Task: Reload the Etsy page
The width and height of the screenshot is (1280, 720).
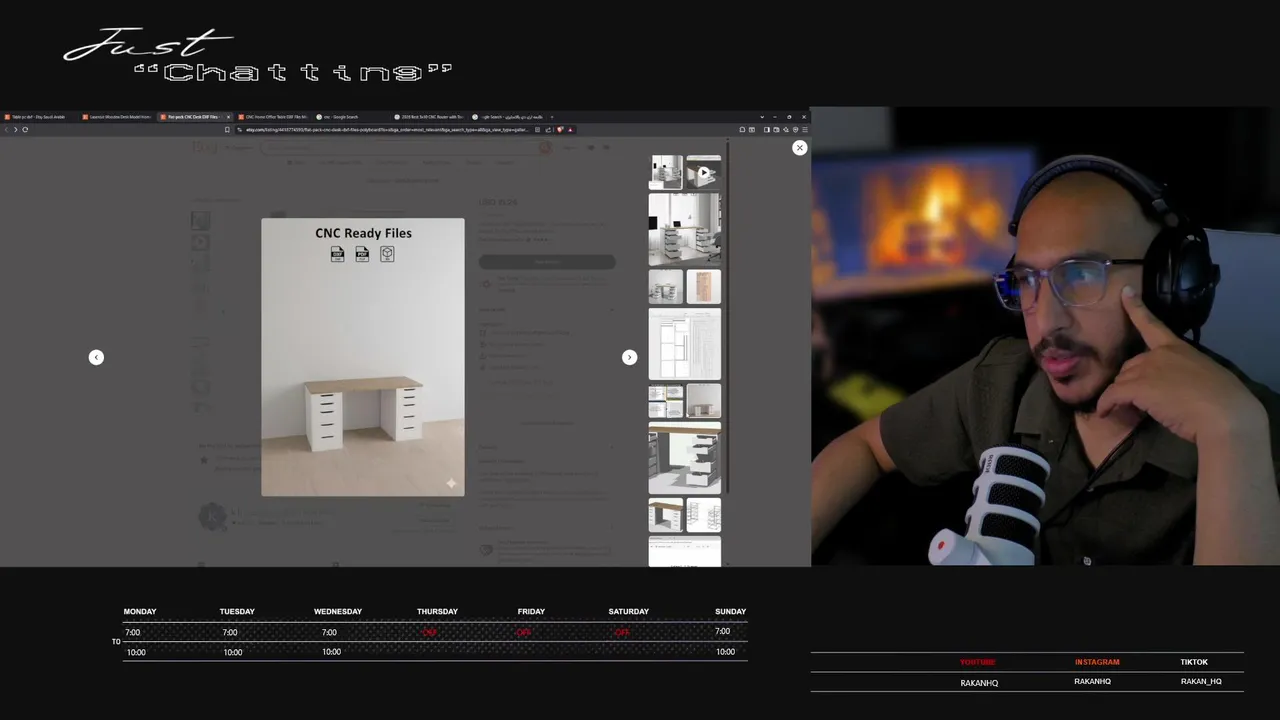Action: click(25, 129)
